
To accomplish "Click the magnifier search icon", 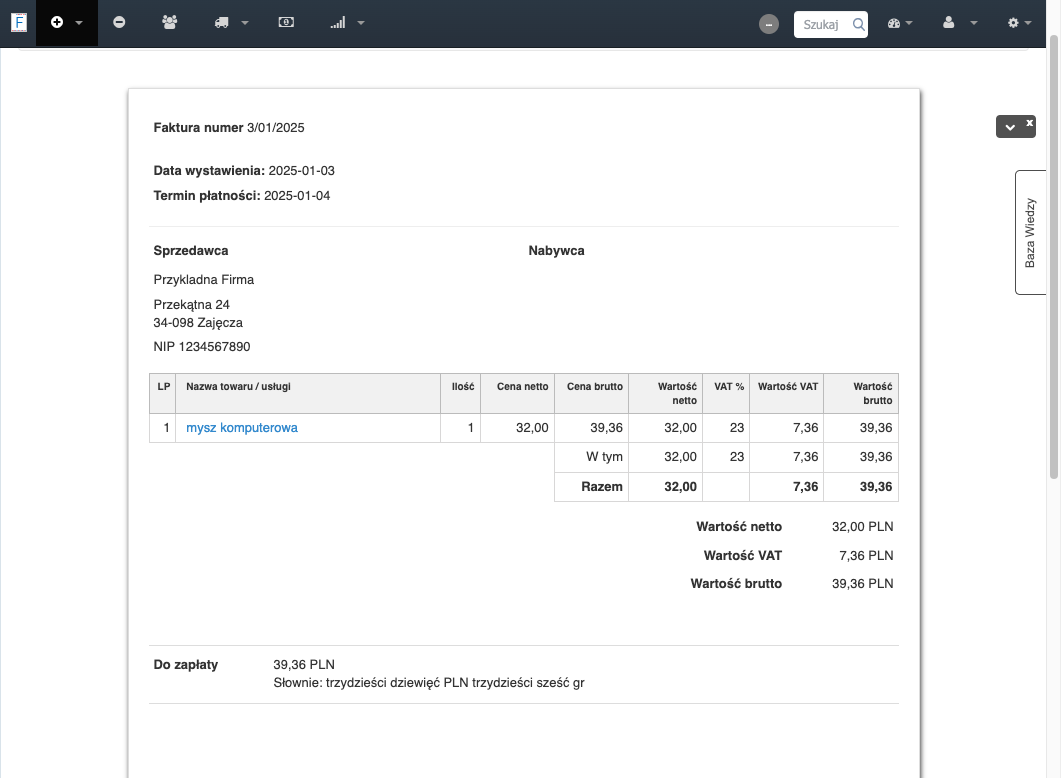I will tap(858, 24).
